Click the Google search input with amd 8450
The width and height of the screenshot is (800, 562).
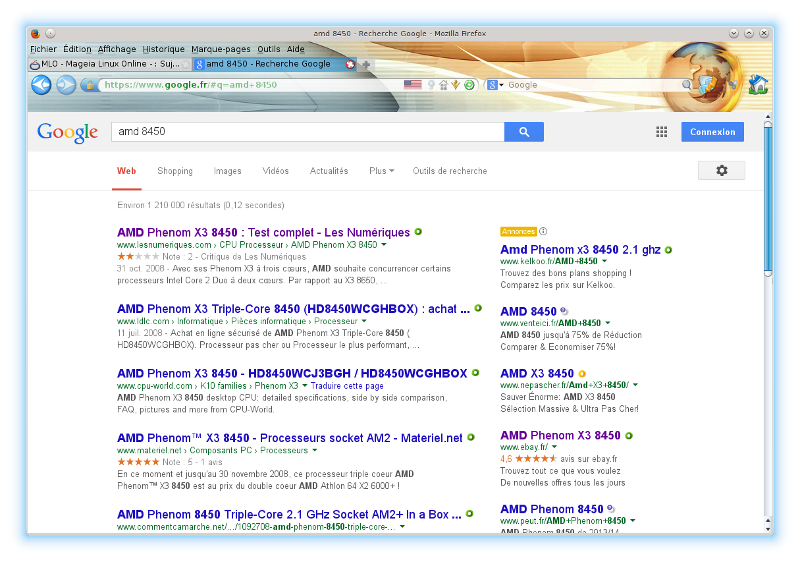coord(308,132)
